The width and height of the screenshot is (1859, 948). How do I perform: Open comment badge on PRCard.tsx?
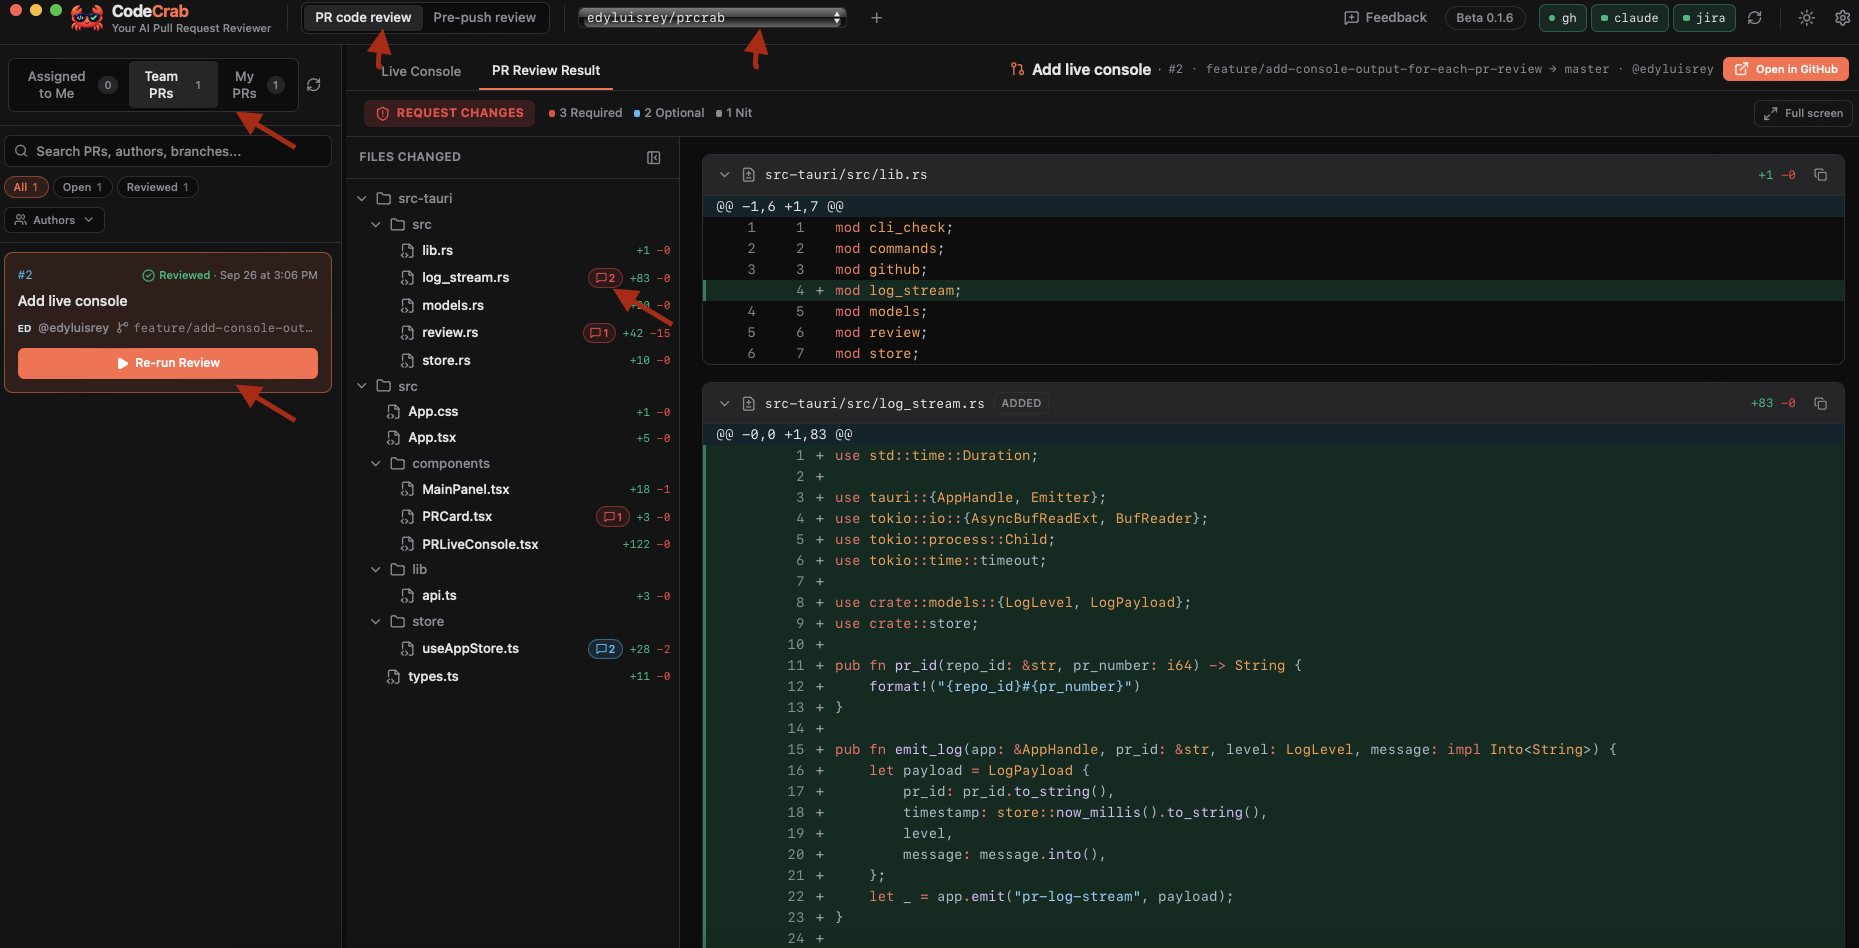tap(613, 517)
